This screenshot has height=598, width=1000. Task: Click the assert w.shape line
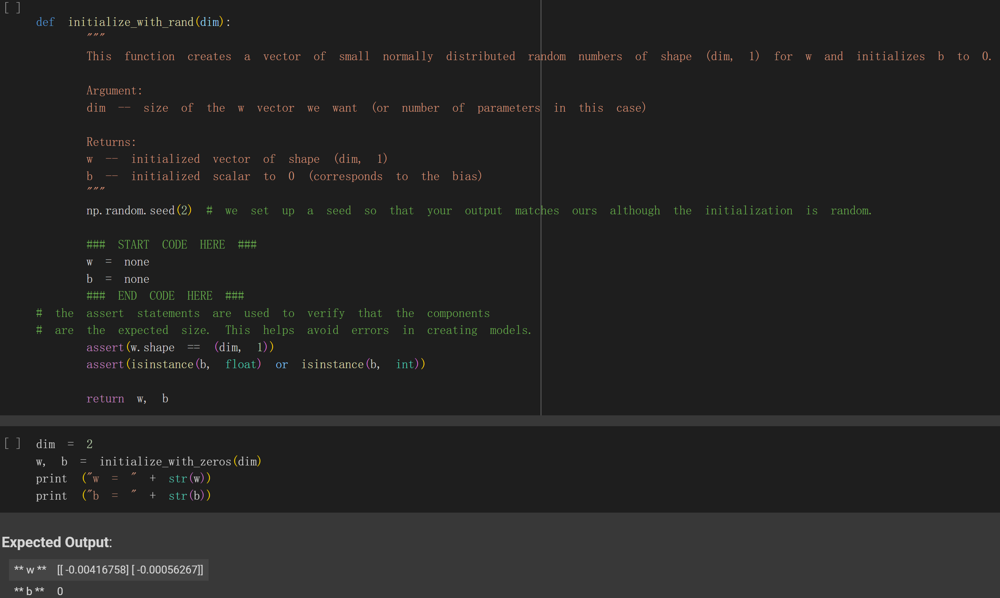pos(180,347)
